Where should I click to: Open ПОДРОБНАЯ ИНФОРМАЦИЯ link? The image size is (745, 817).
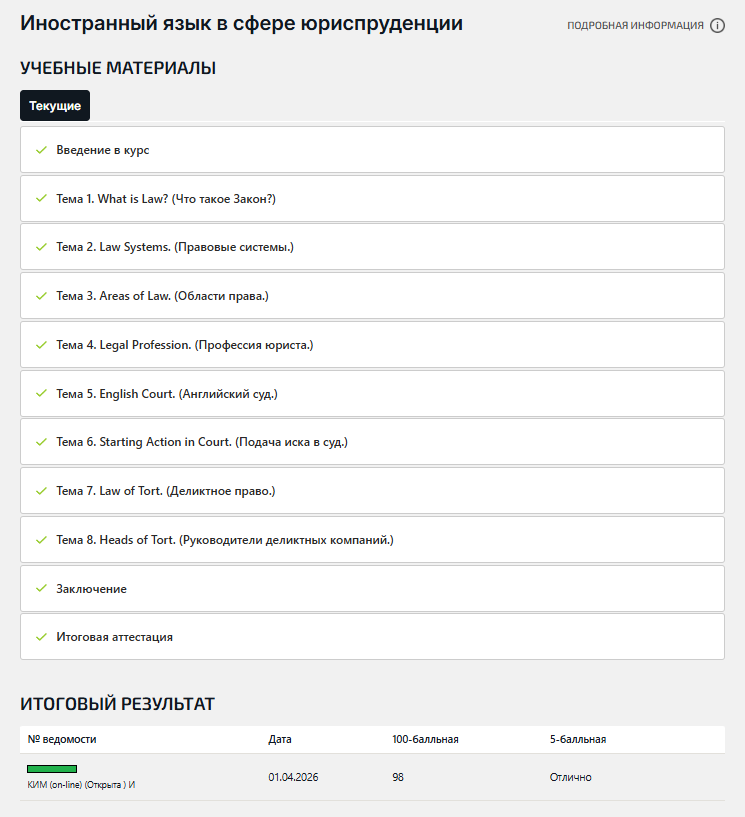tap(635, 26)
